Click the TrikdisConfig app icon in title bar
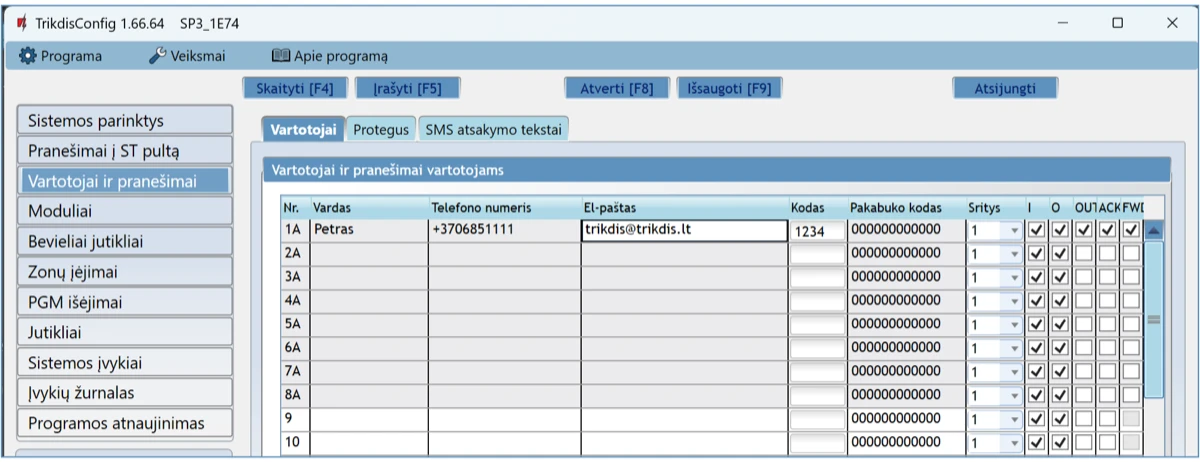The image size is (1200, 462). coord(22,23)
